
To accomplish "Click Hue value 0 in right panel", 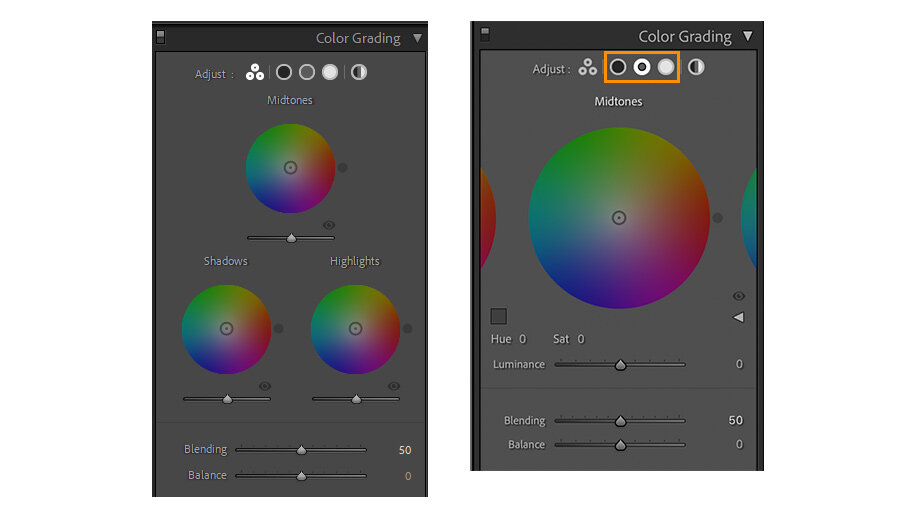I will [x=523, y=339].
